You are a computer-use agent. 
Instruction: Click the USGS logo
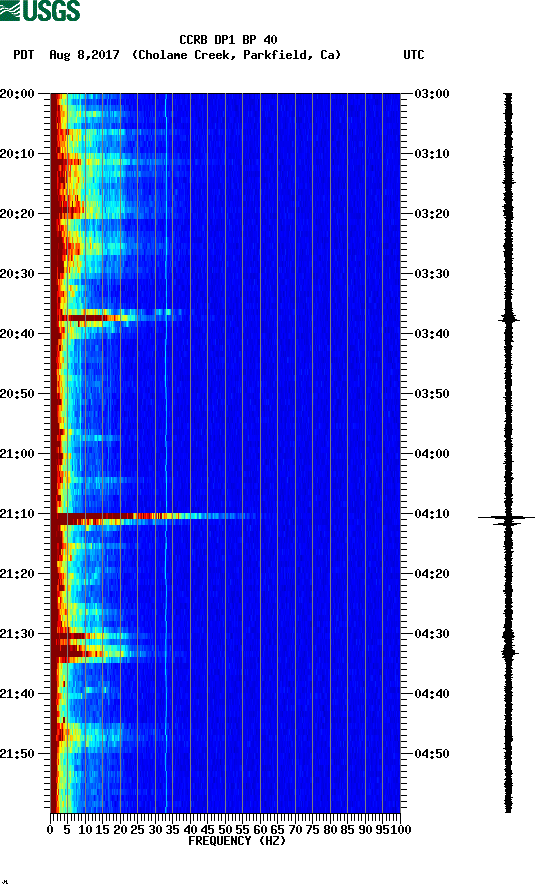[40, 11]
